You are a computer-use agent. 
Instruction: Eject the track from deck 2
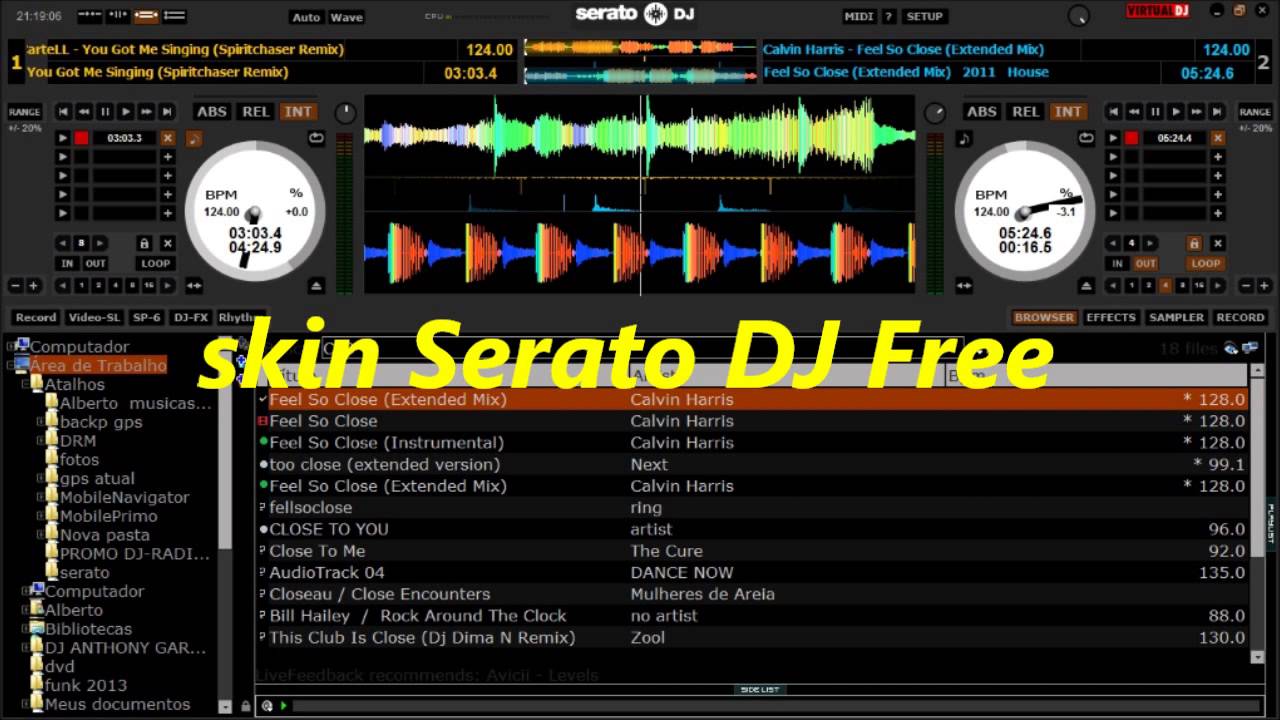tap(1087, 286)
